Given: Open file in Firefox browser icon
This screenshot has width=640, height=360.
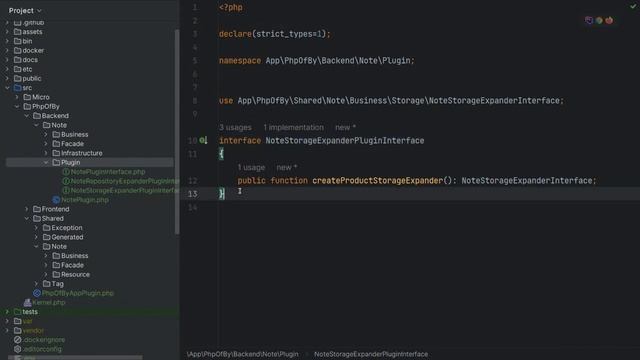Looking at the screenshot, I should pyautogui.click(x=609, y=20).
